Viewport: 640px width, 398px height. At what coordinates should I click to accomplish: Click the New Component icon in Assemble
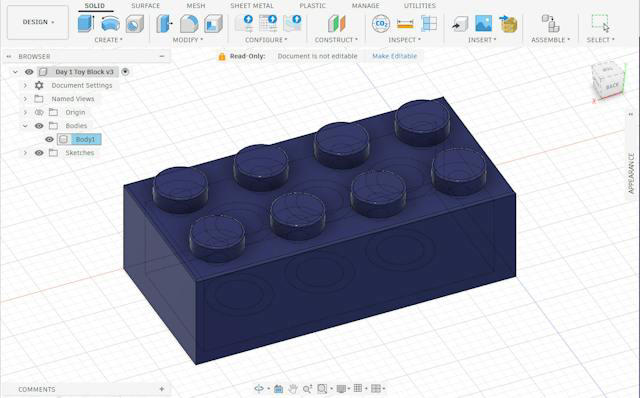click(x=551, y=23)
